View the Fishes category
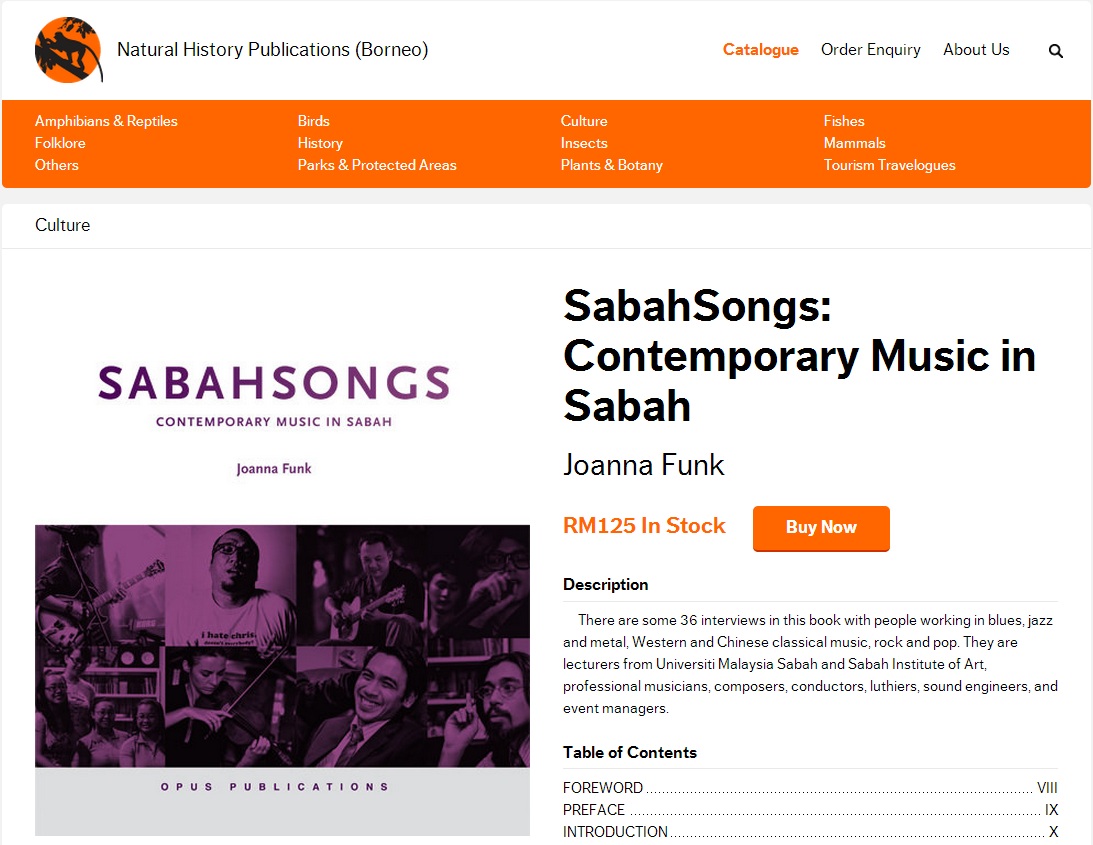 (x=844, y=121)
